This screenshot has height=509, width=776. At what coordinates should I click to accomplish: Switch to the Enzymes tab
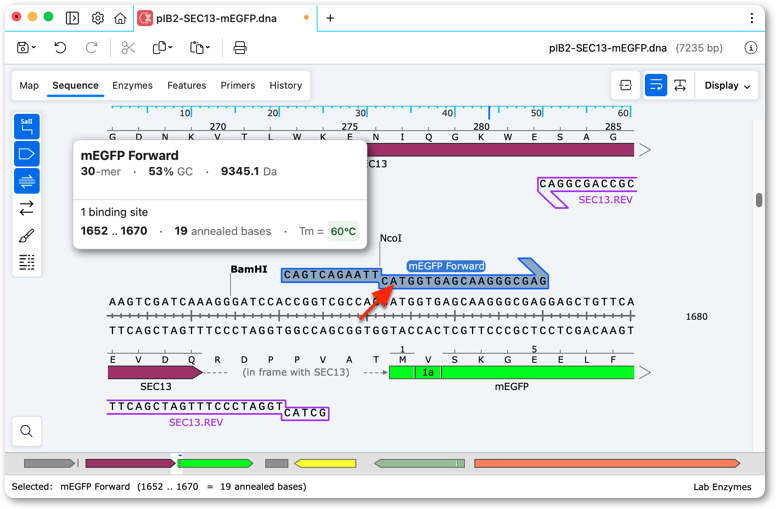[x=132, y=85]
